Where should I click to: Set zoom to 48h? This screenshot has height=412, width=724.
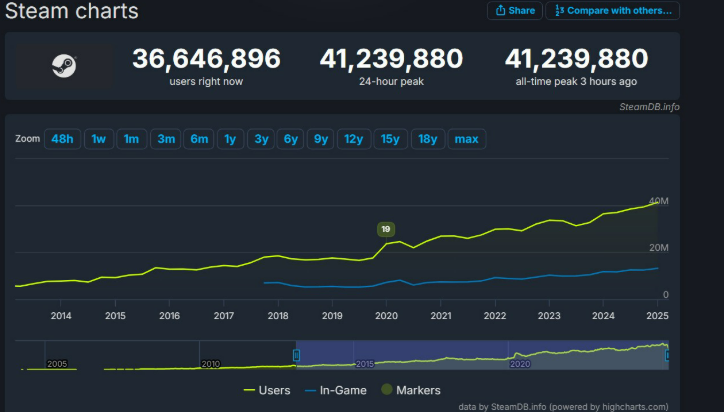(62, 139)
